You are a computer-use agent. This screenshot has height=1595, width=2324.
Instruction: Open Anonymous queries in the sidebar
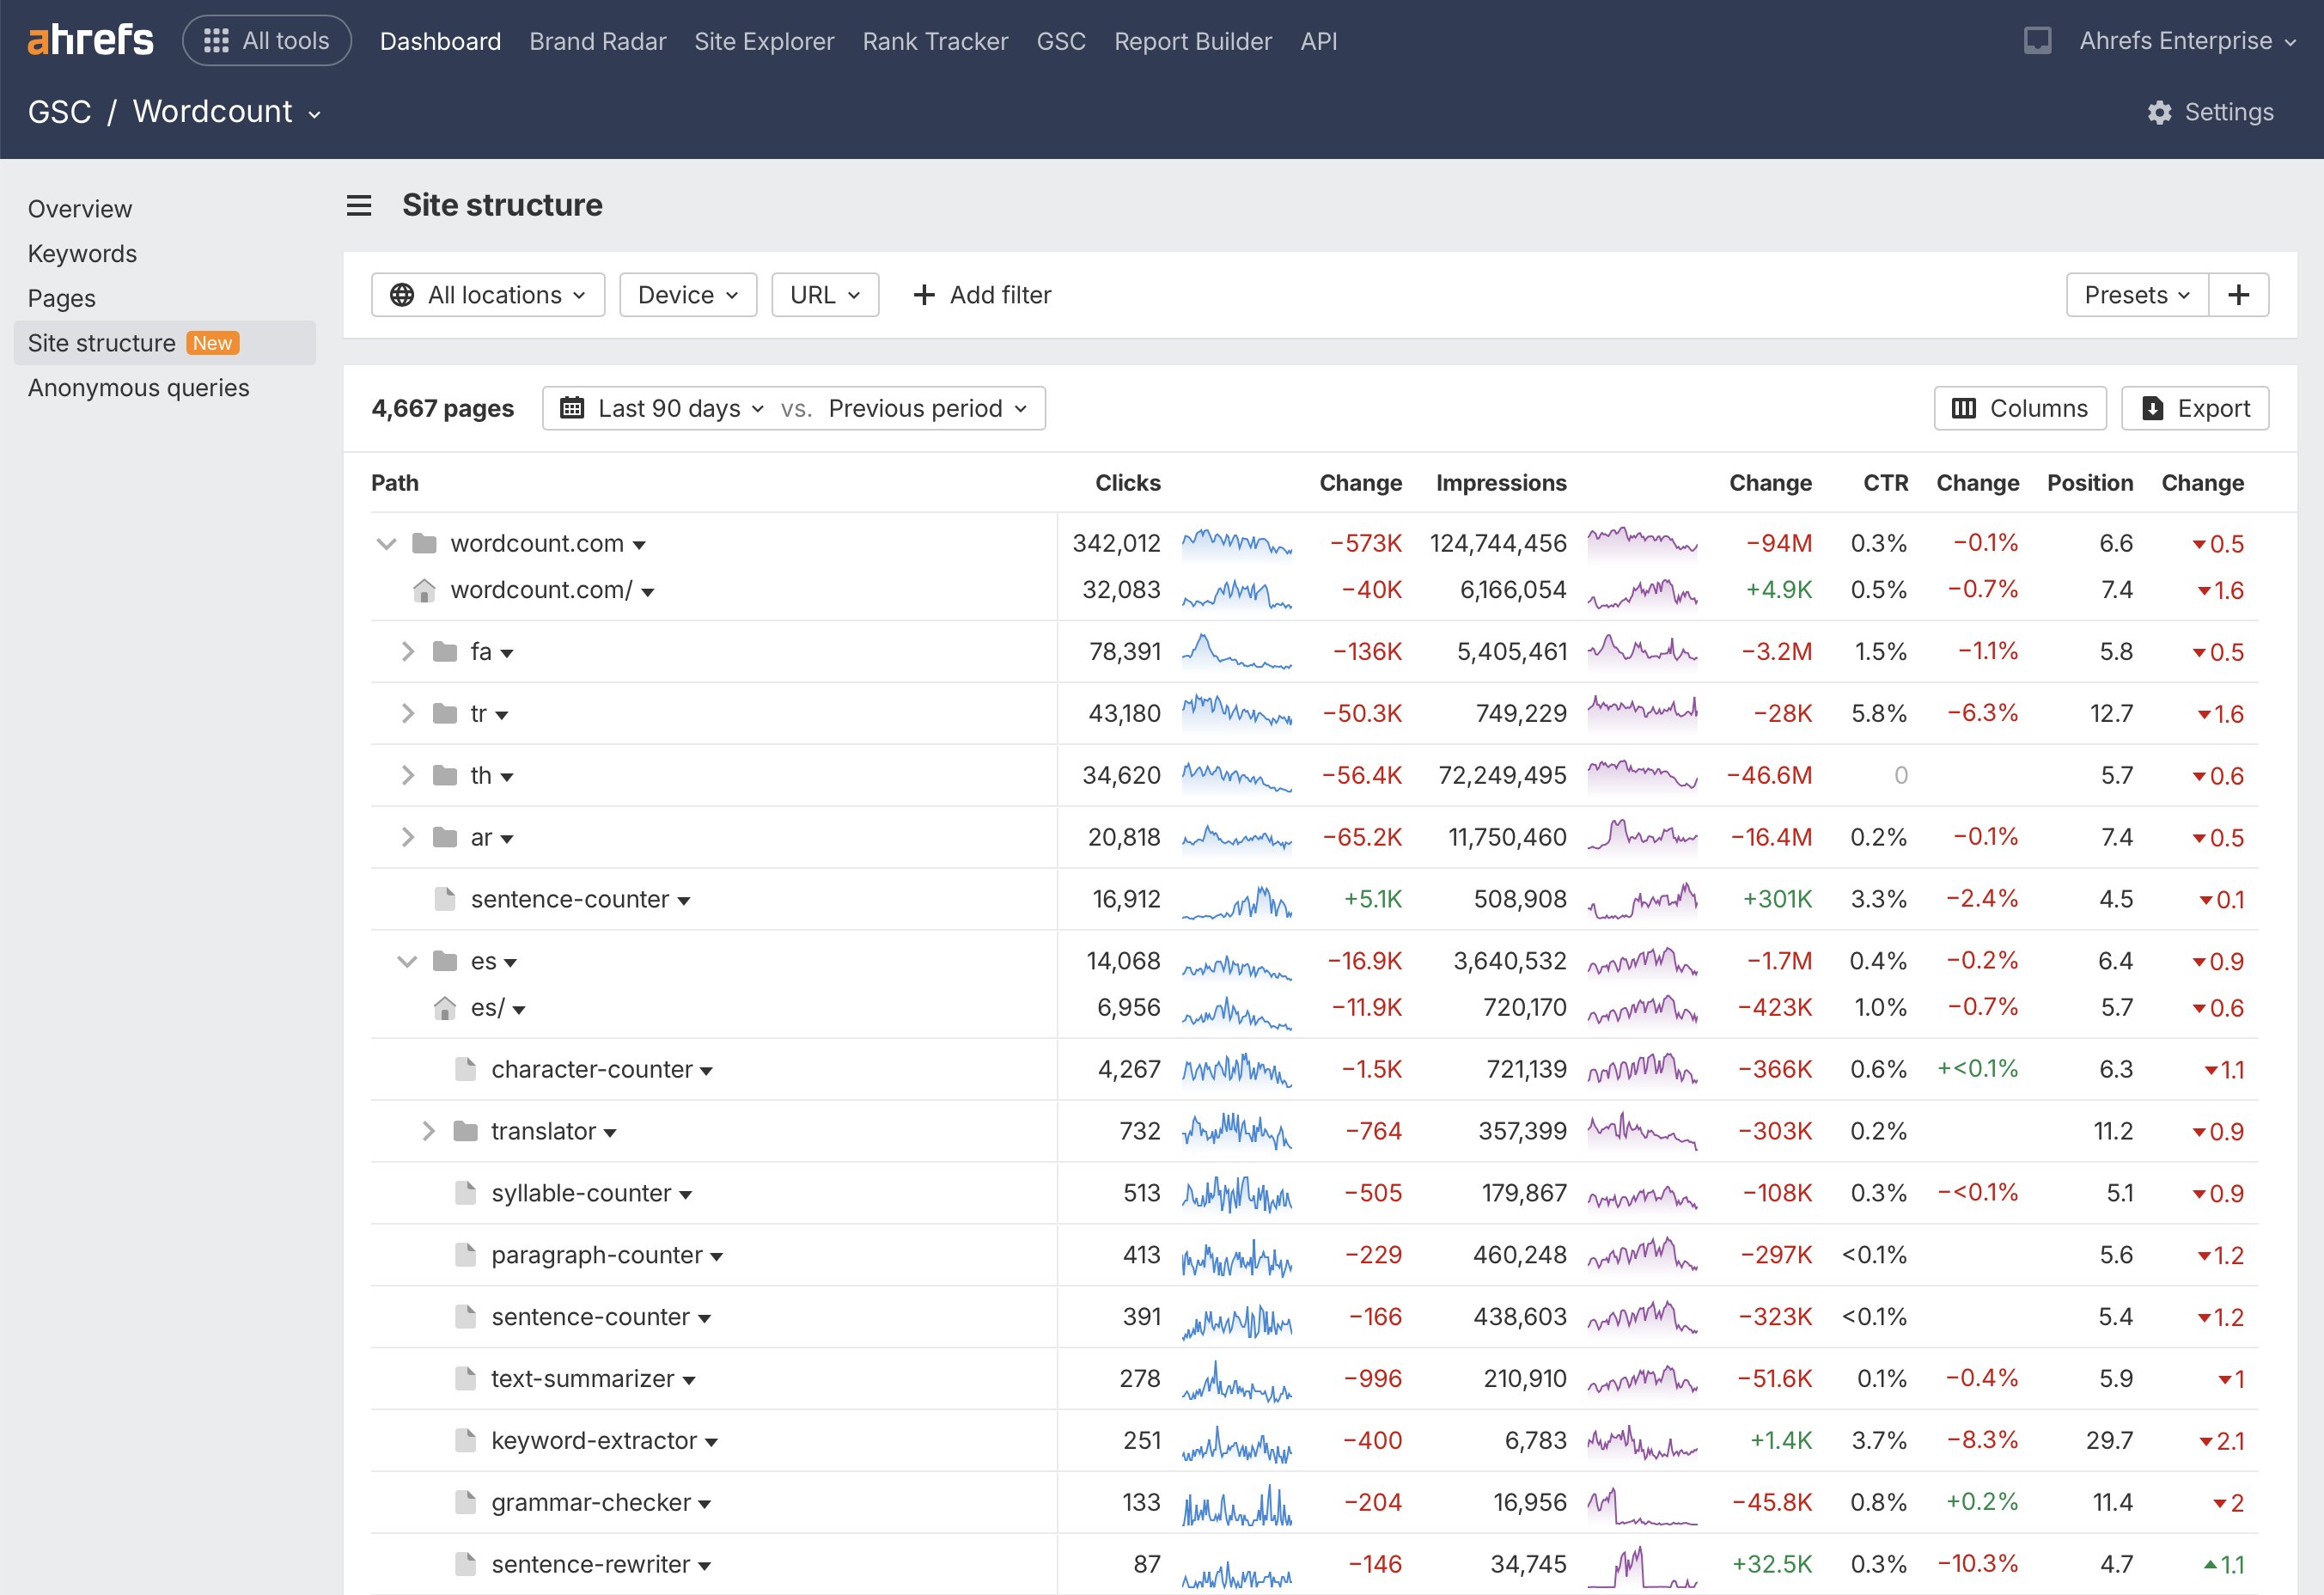(138, 388)
